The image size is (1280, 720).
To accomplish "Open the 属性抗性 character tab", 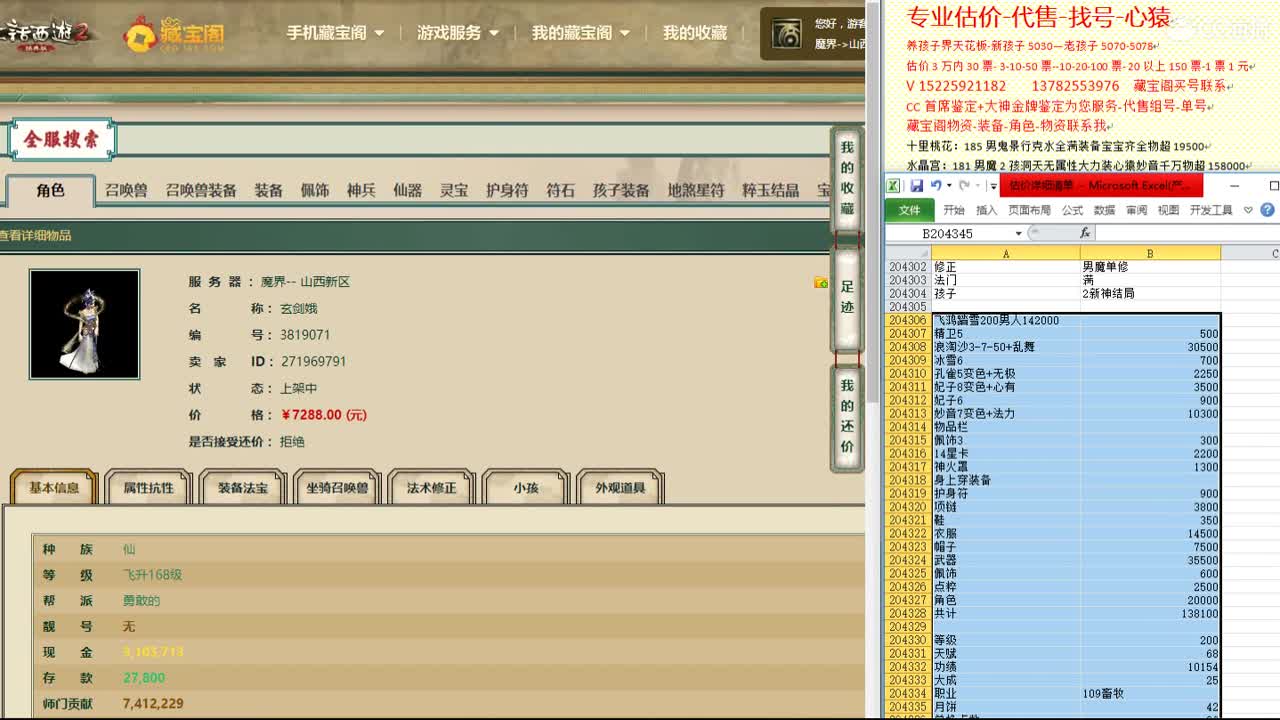I will (148, 487).
